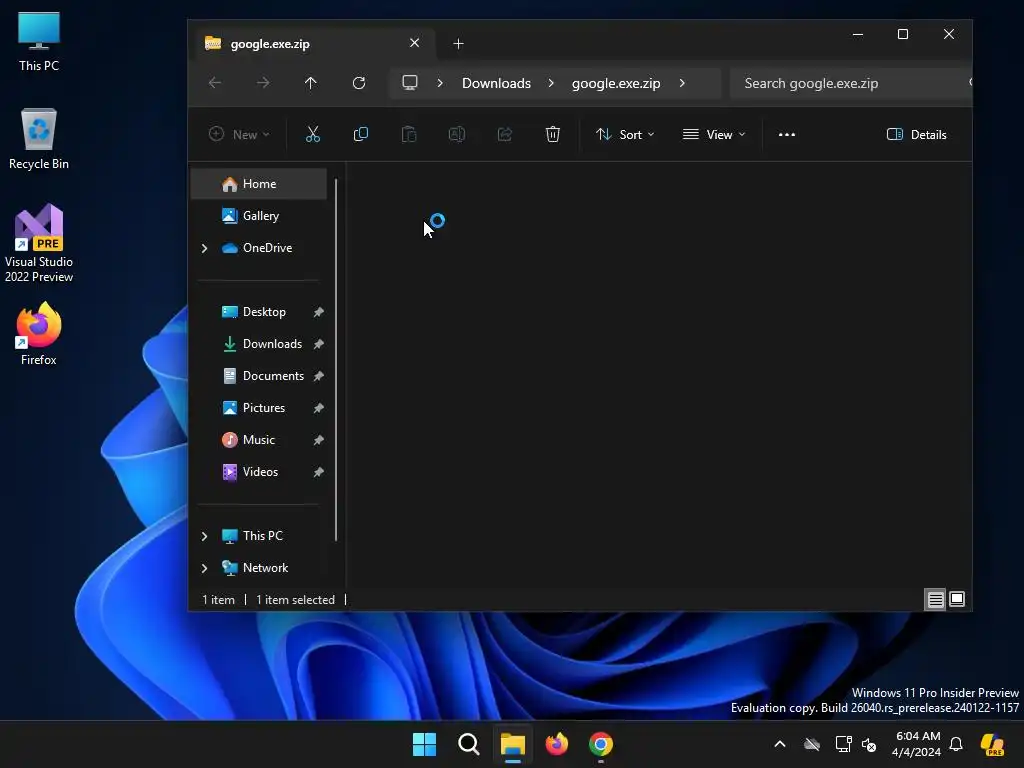
Task: Click the Cut scissors icon in toolbar
Action: click(x=313, y=135)
